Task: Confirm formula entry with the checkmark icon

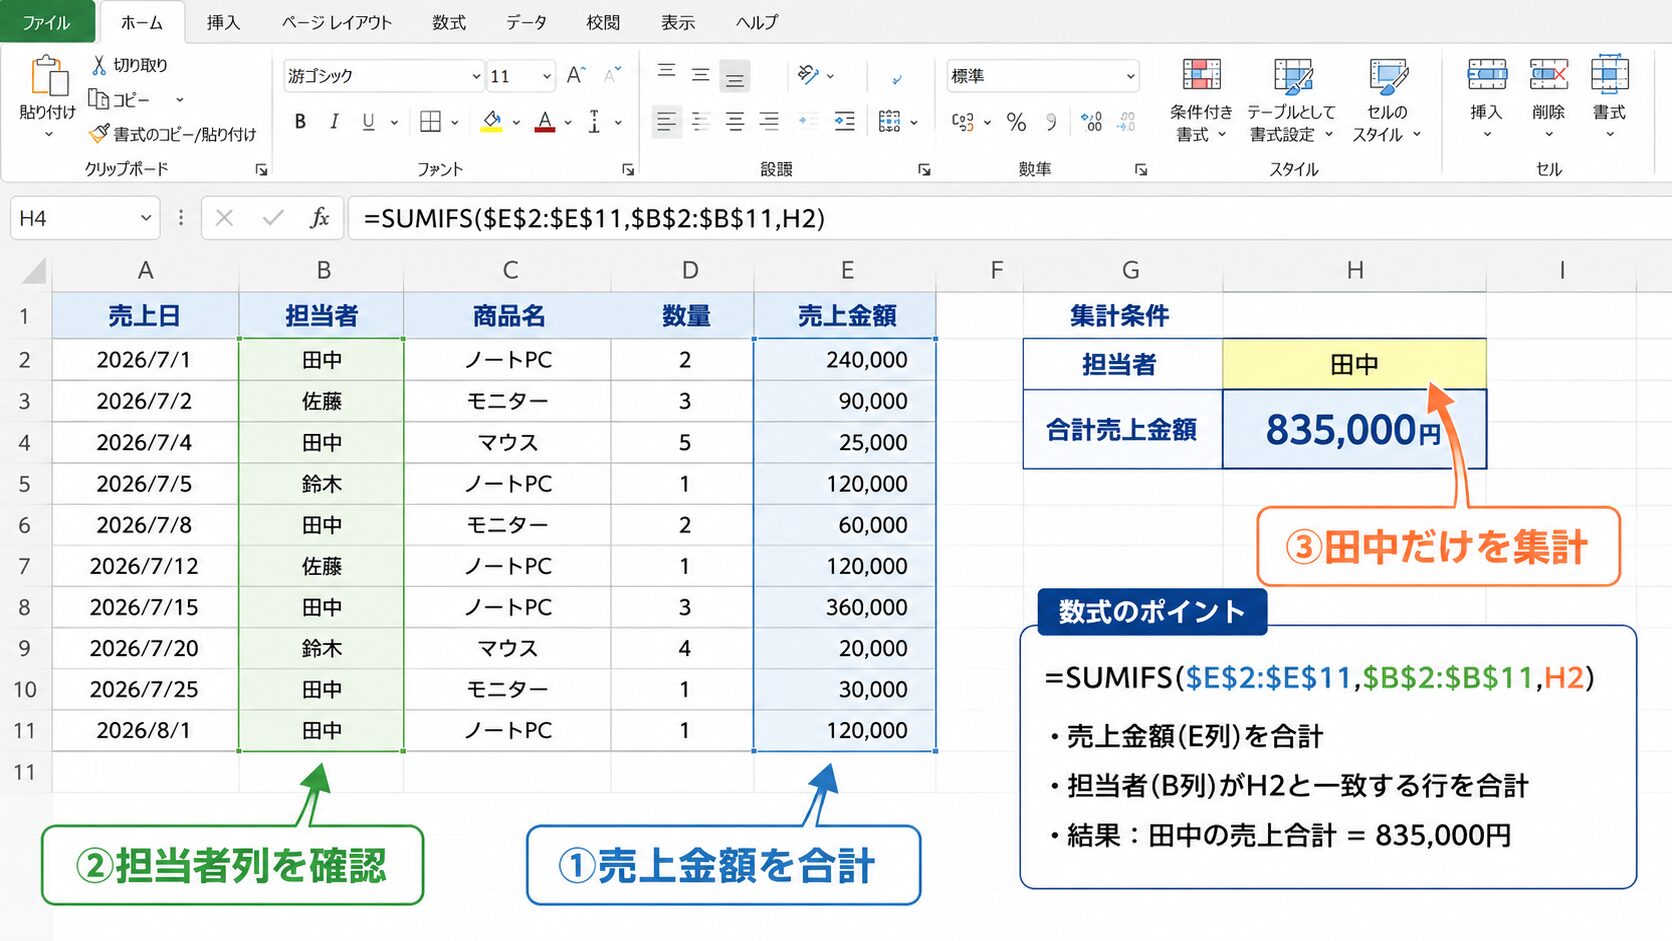Action: click(x=272, y=218)
